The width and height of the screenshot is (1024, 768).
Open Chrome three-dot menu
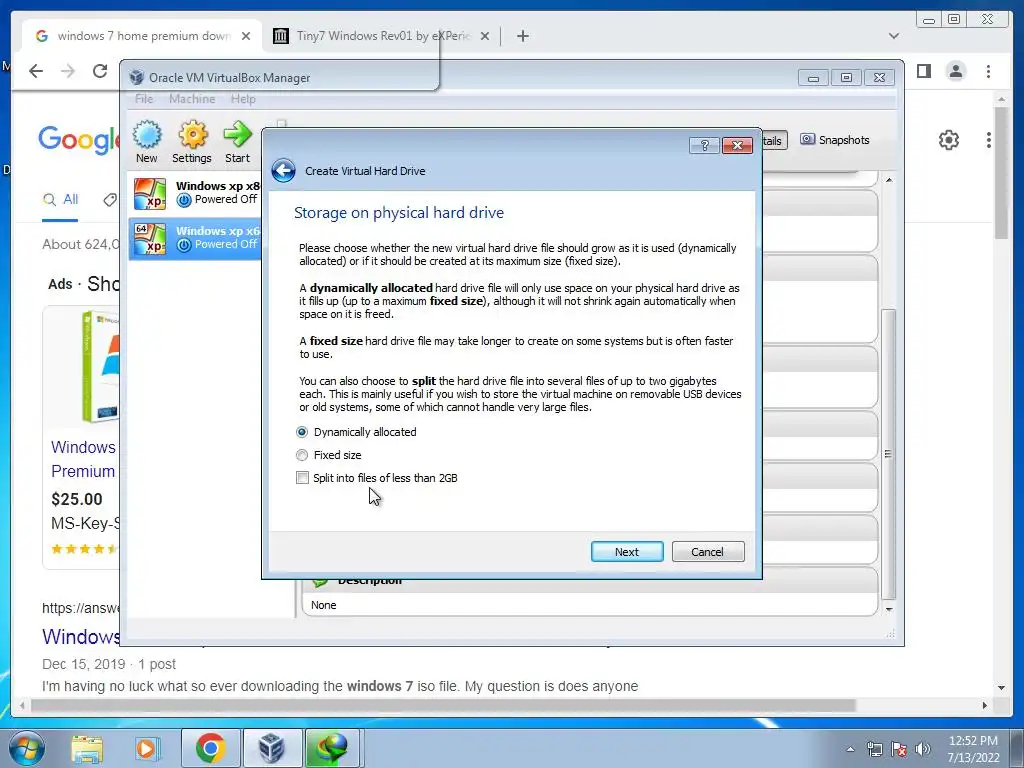tap(988, 71)
